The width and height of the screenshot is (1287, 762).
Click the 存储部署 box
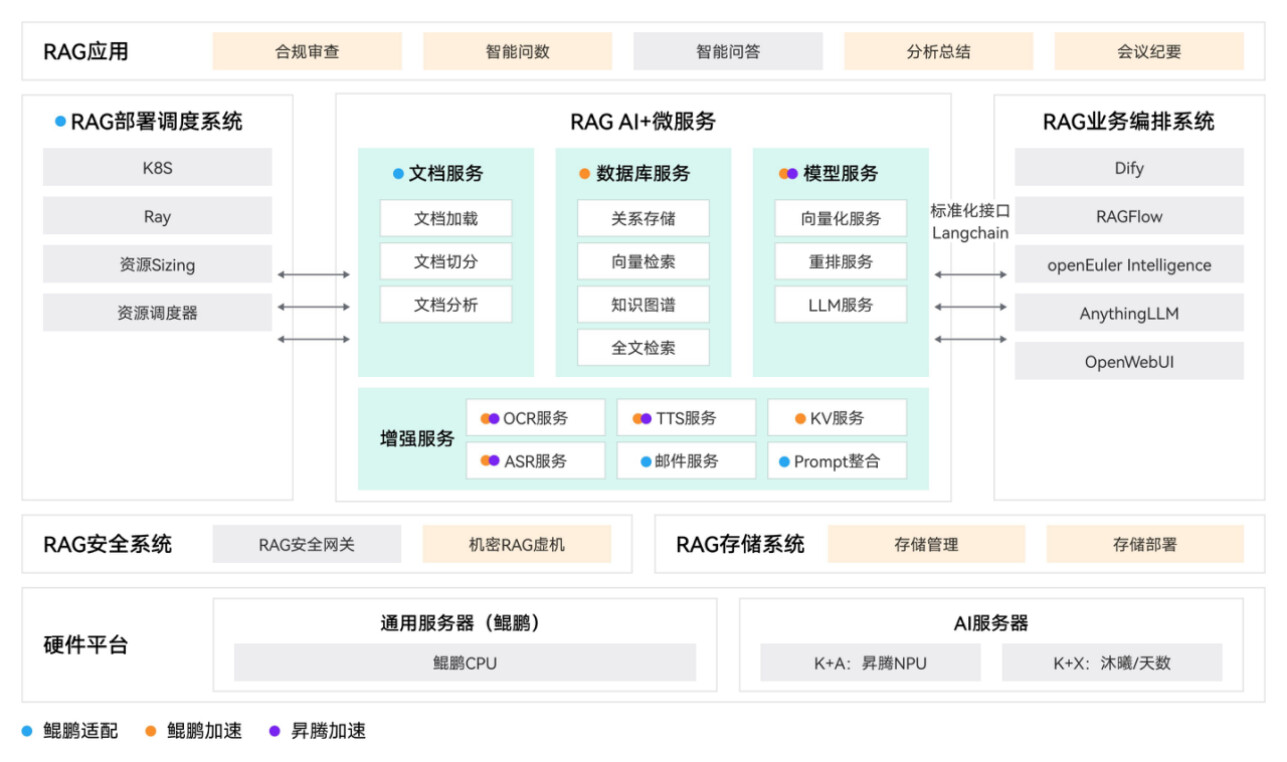tap(1145, 544)
